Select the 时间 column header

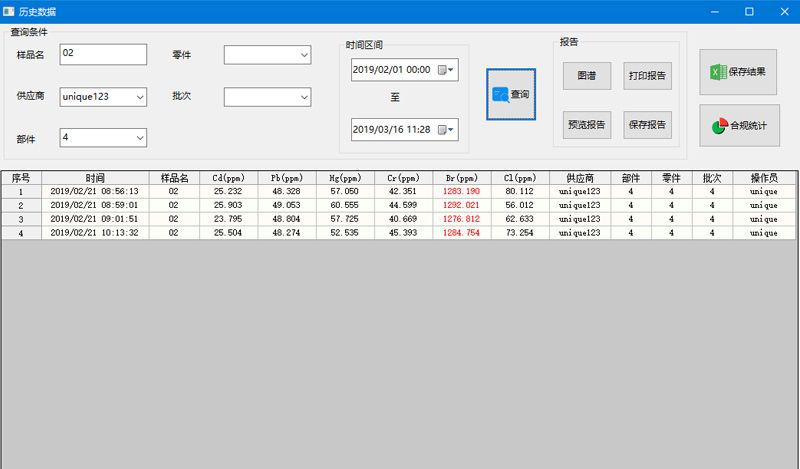pyautogui.click(x=95, y=178)
